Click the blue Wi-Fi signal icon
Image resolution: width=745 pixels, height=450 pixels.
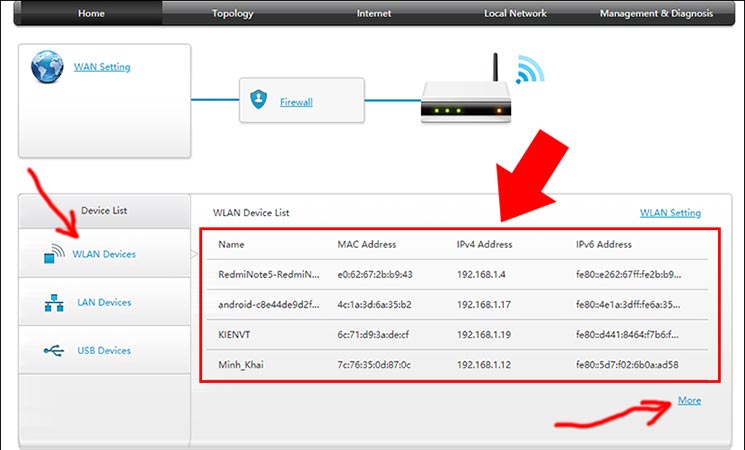coord(530,70)
